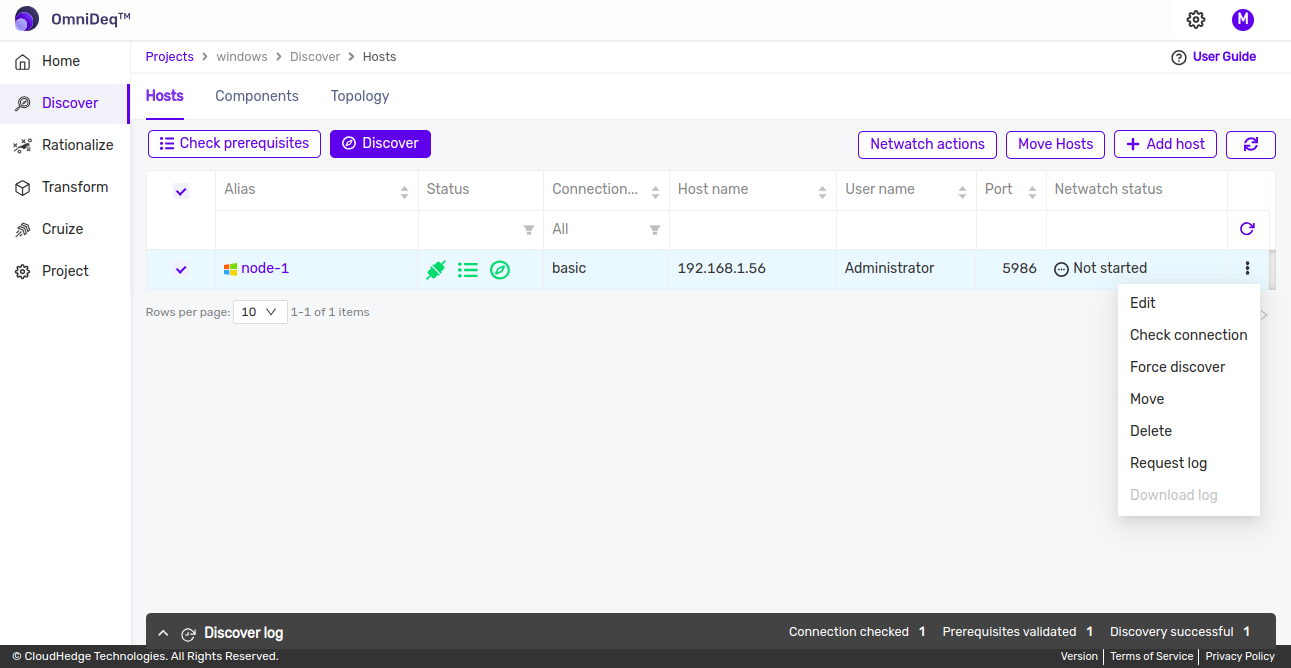Click the OmniDeq logo icon

[27, 19]
